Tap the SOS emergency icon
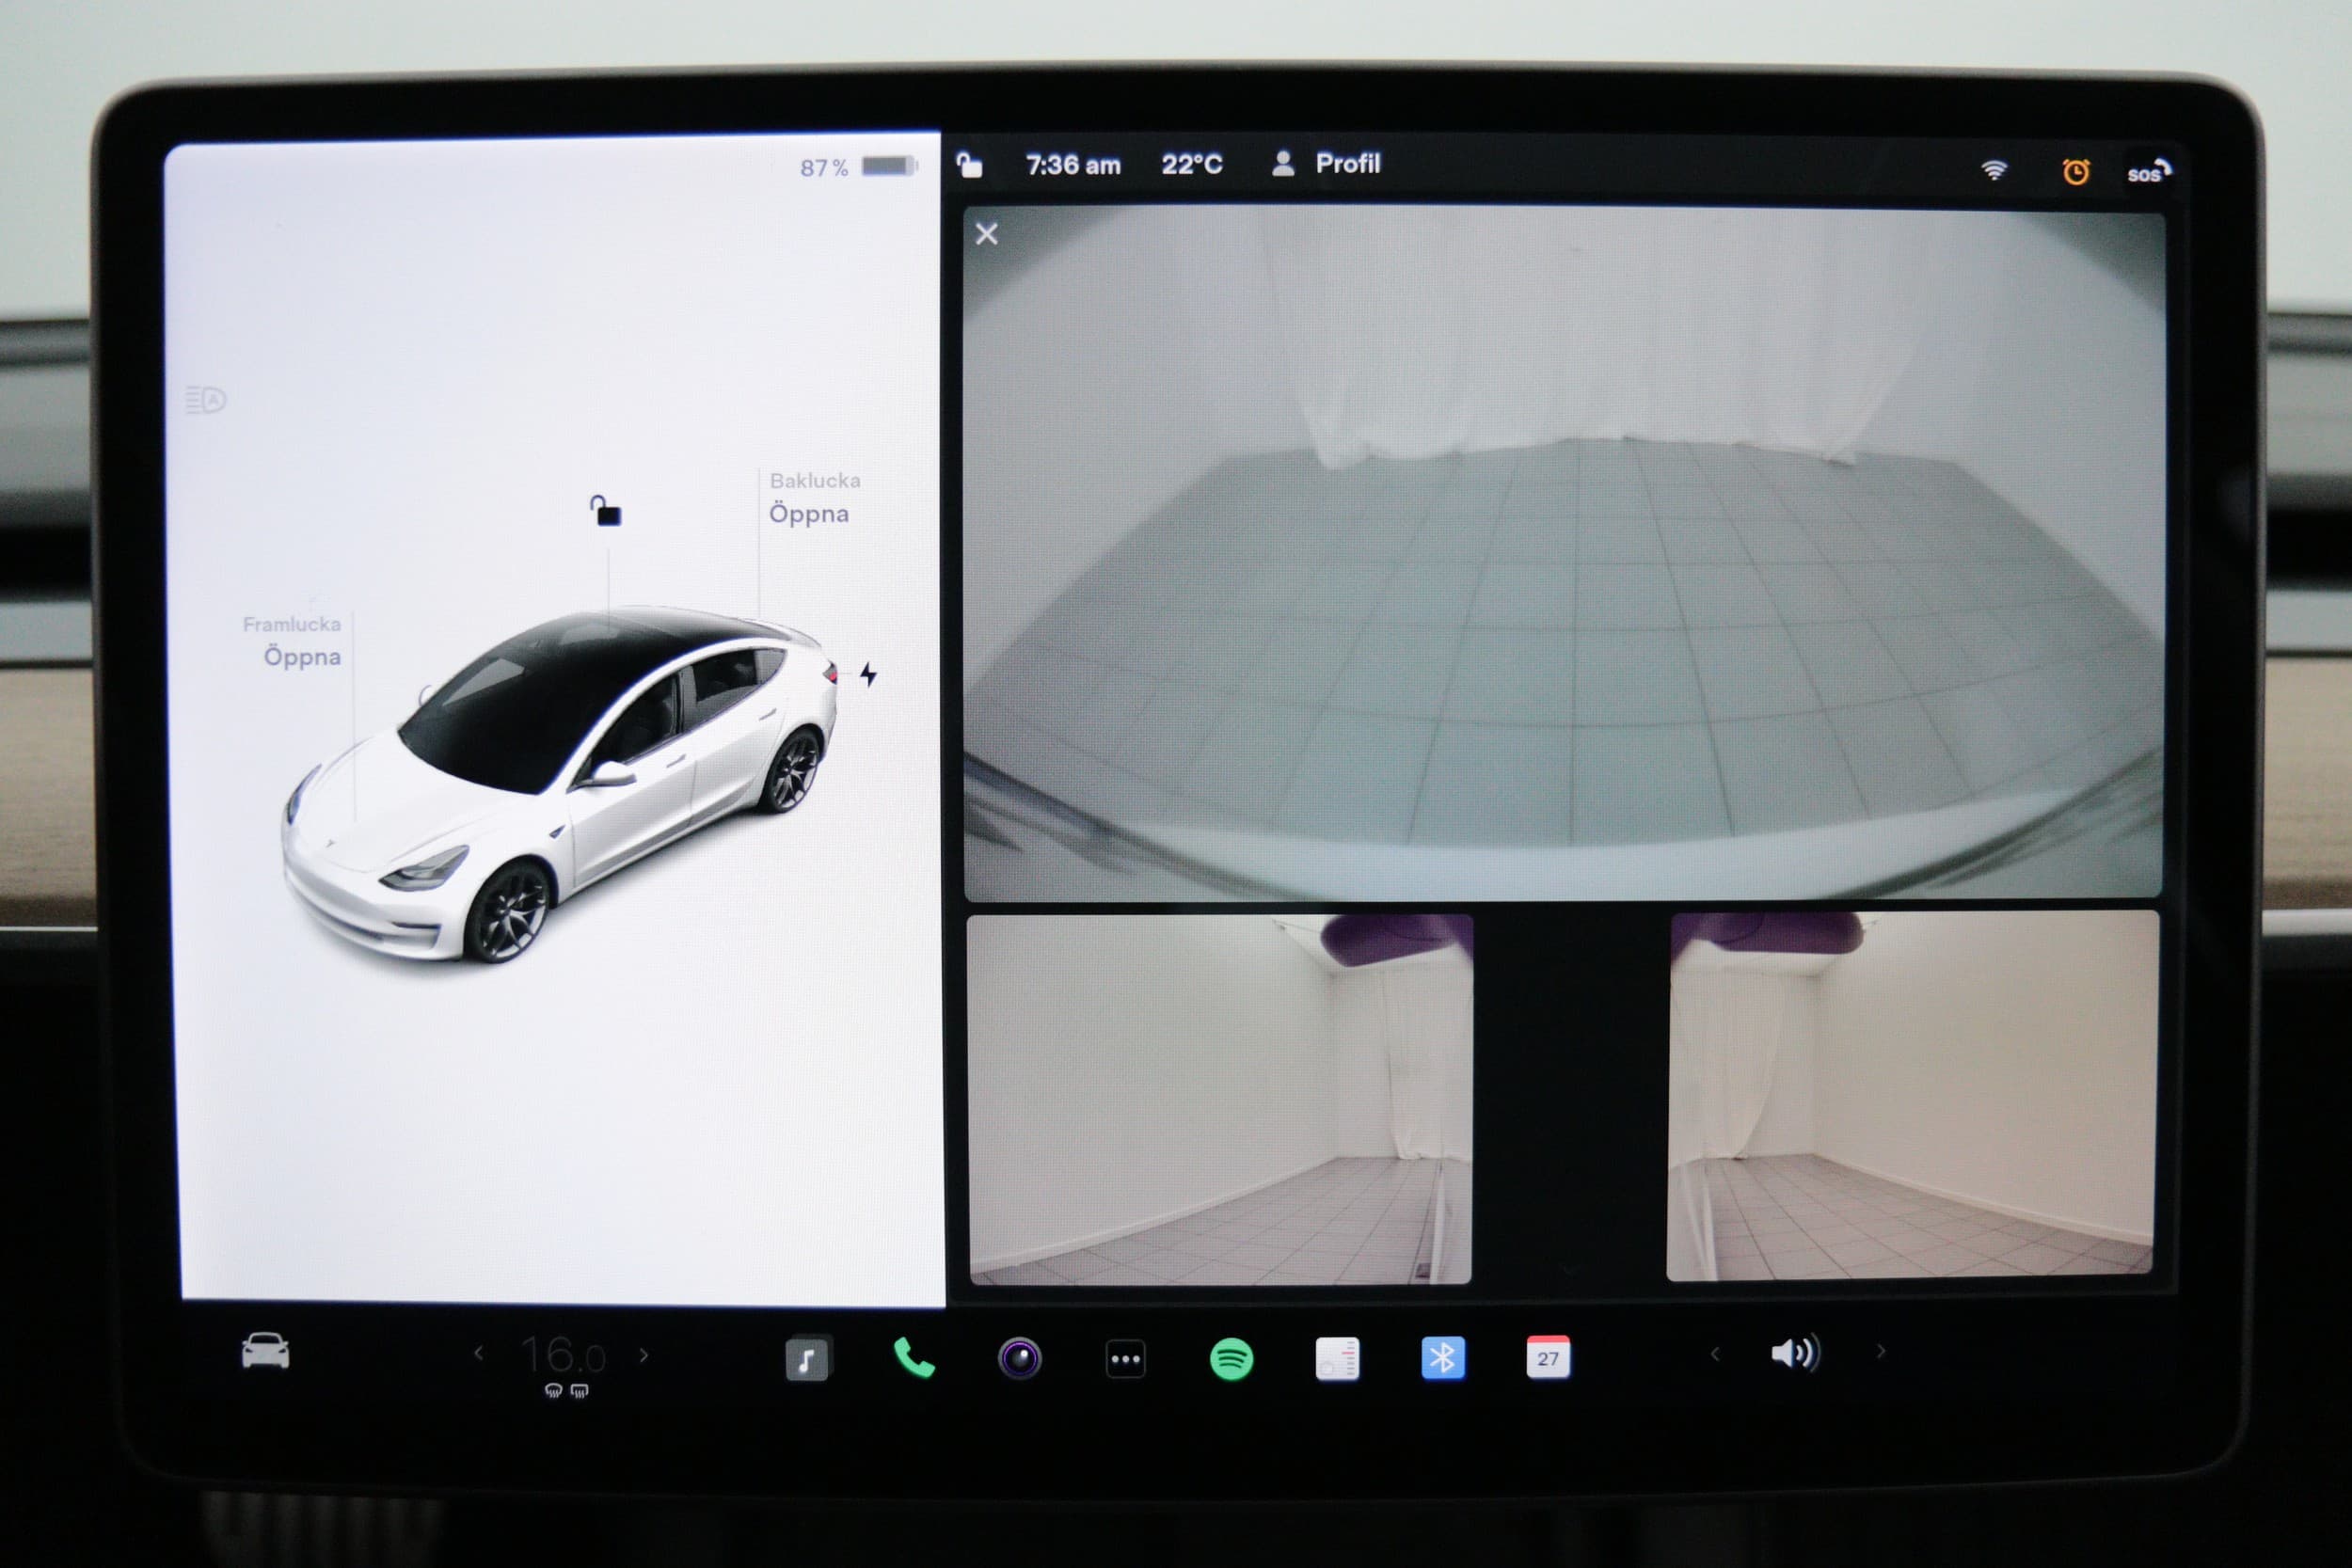This screenshot has width=2352, height=1568. click(2148, 172)
